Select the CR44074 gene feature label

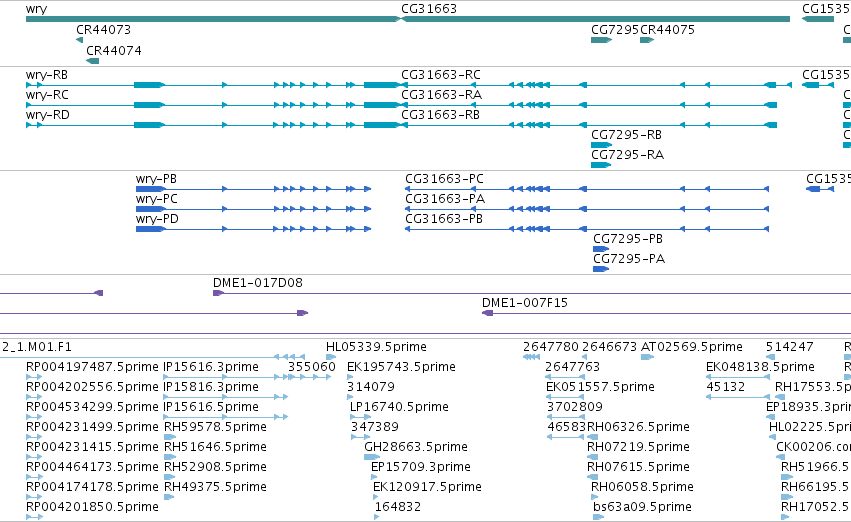113,50
